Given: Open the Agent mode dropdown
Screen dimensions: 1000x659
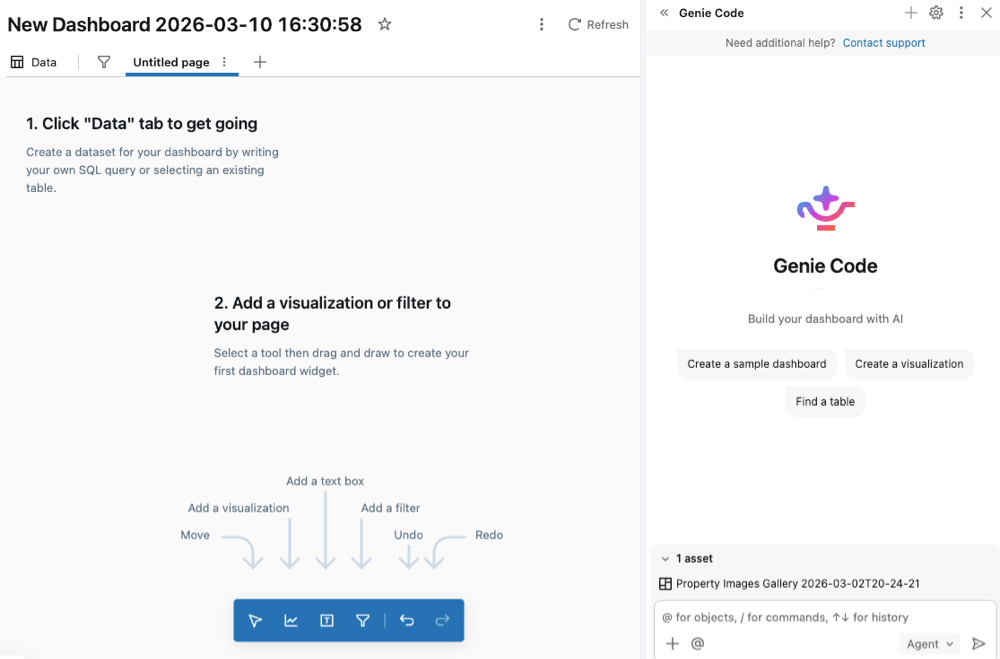Looking at the screenshot, I should tap(929, 644).
